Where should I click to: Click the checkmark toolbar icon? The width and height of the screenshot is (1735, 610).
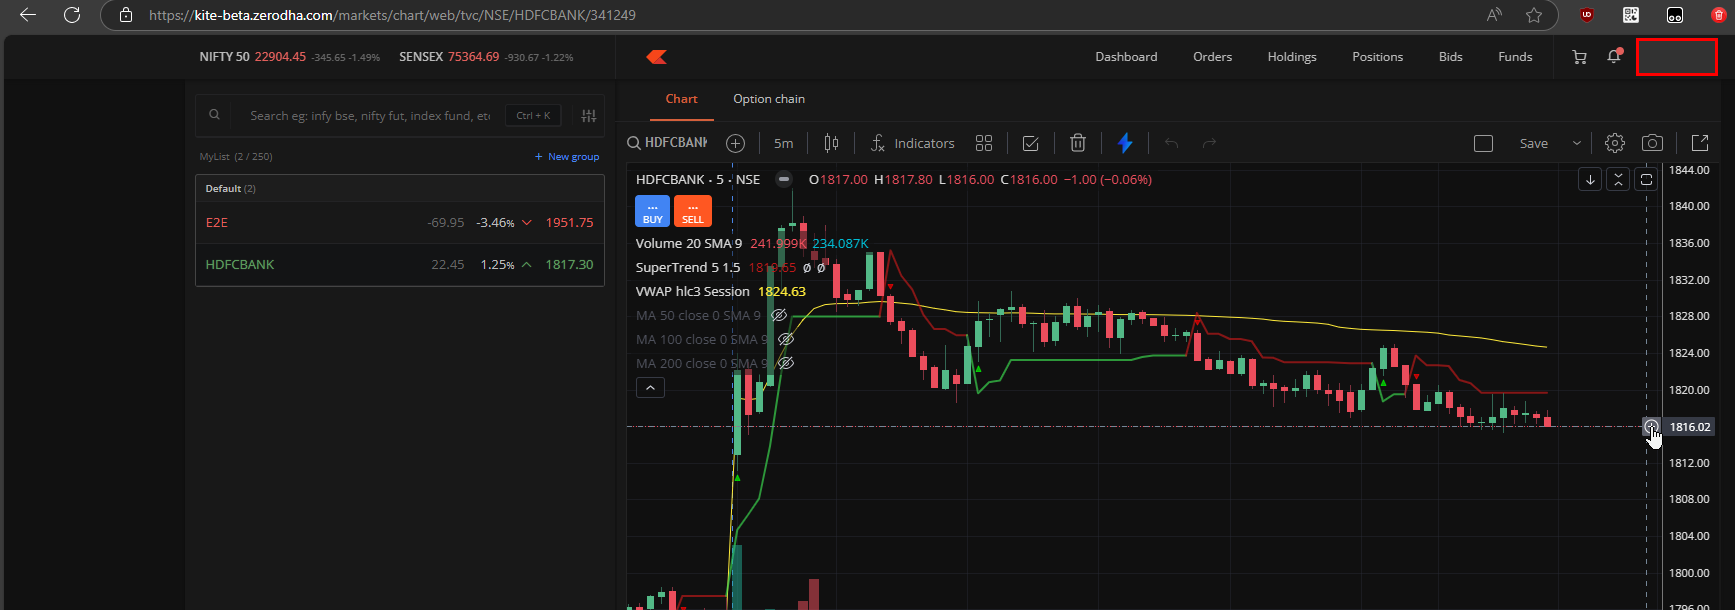pos(1031,143)
